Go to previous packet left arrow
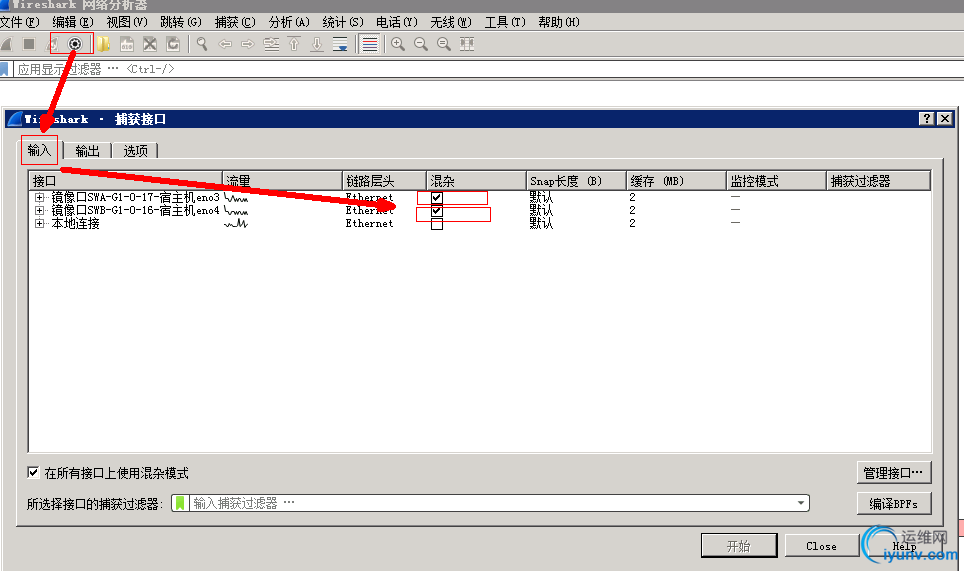Viewport: 964px width, 571px height. pos(225,44)
